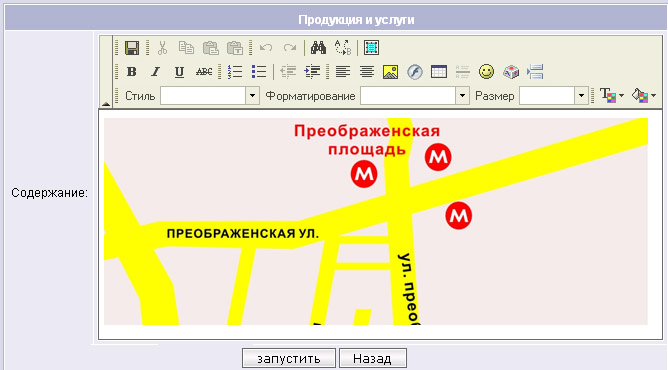Insert a smiley emoticon
The image size is (668, 370).
click(x=486, y=72)
